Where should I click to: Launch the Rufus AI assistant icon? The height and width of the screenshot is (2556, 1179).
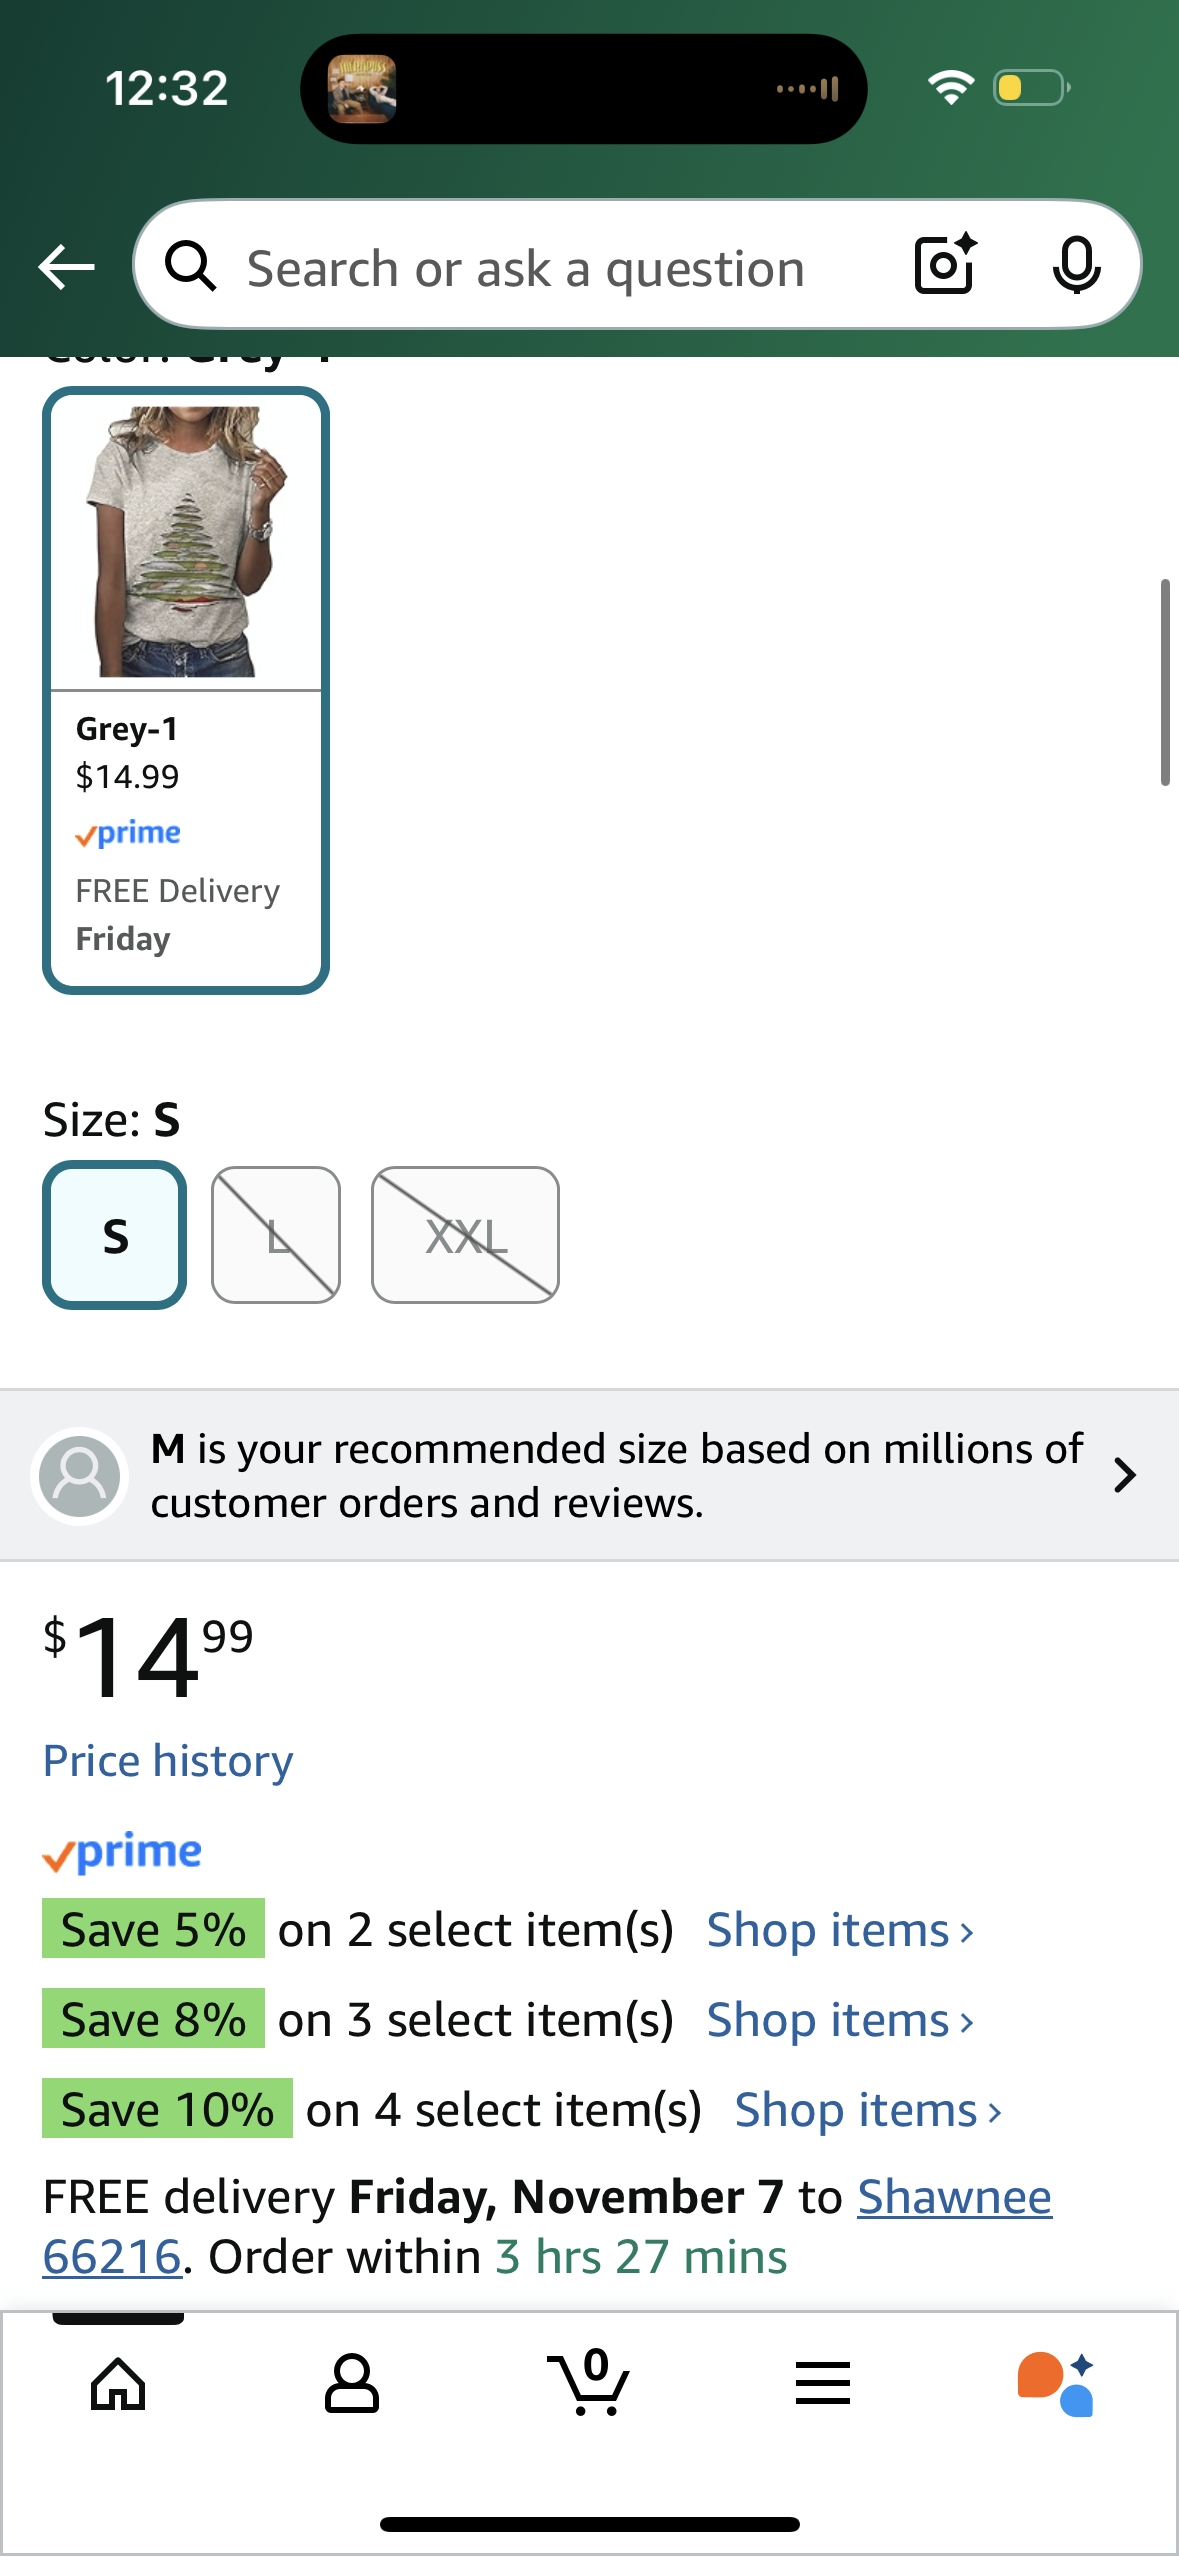click(1056, 2384)
